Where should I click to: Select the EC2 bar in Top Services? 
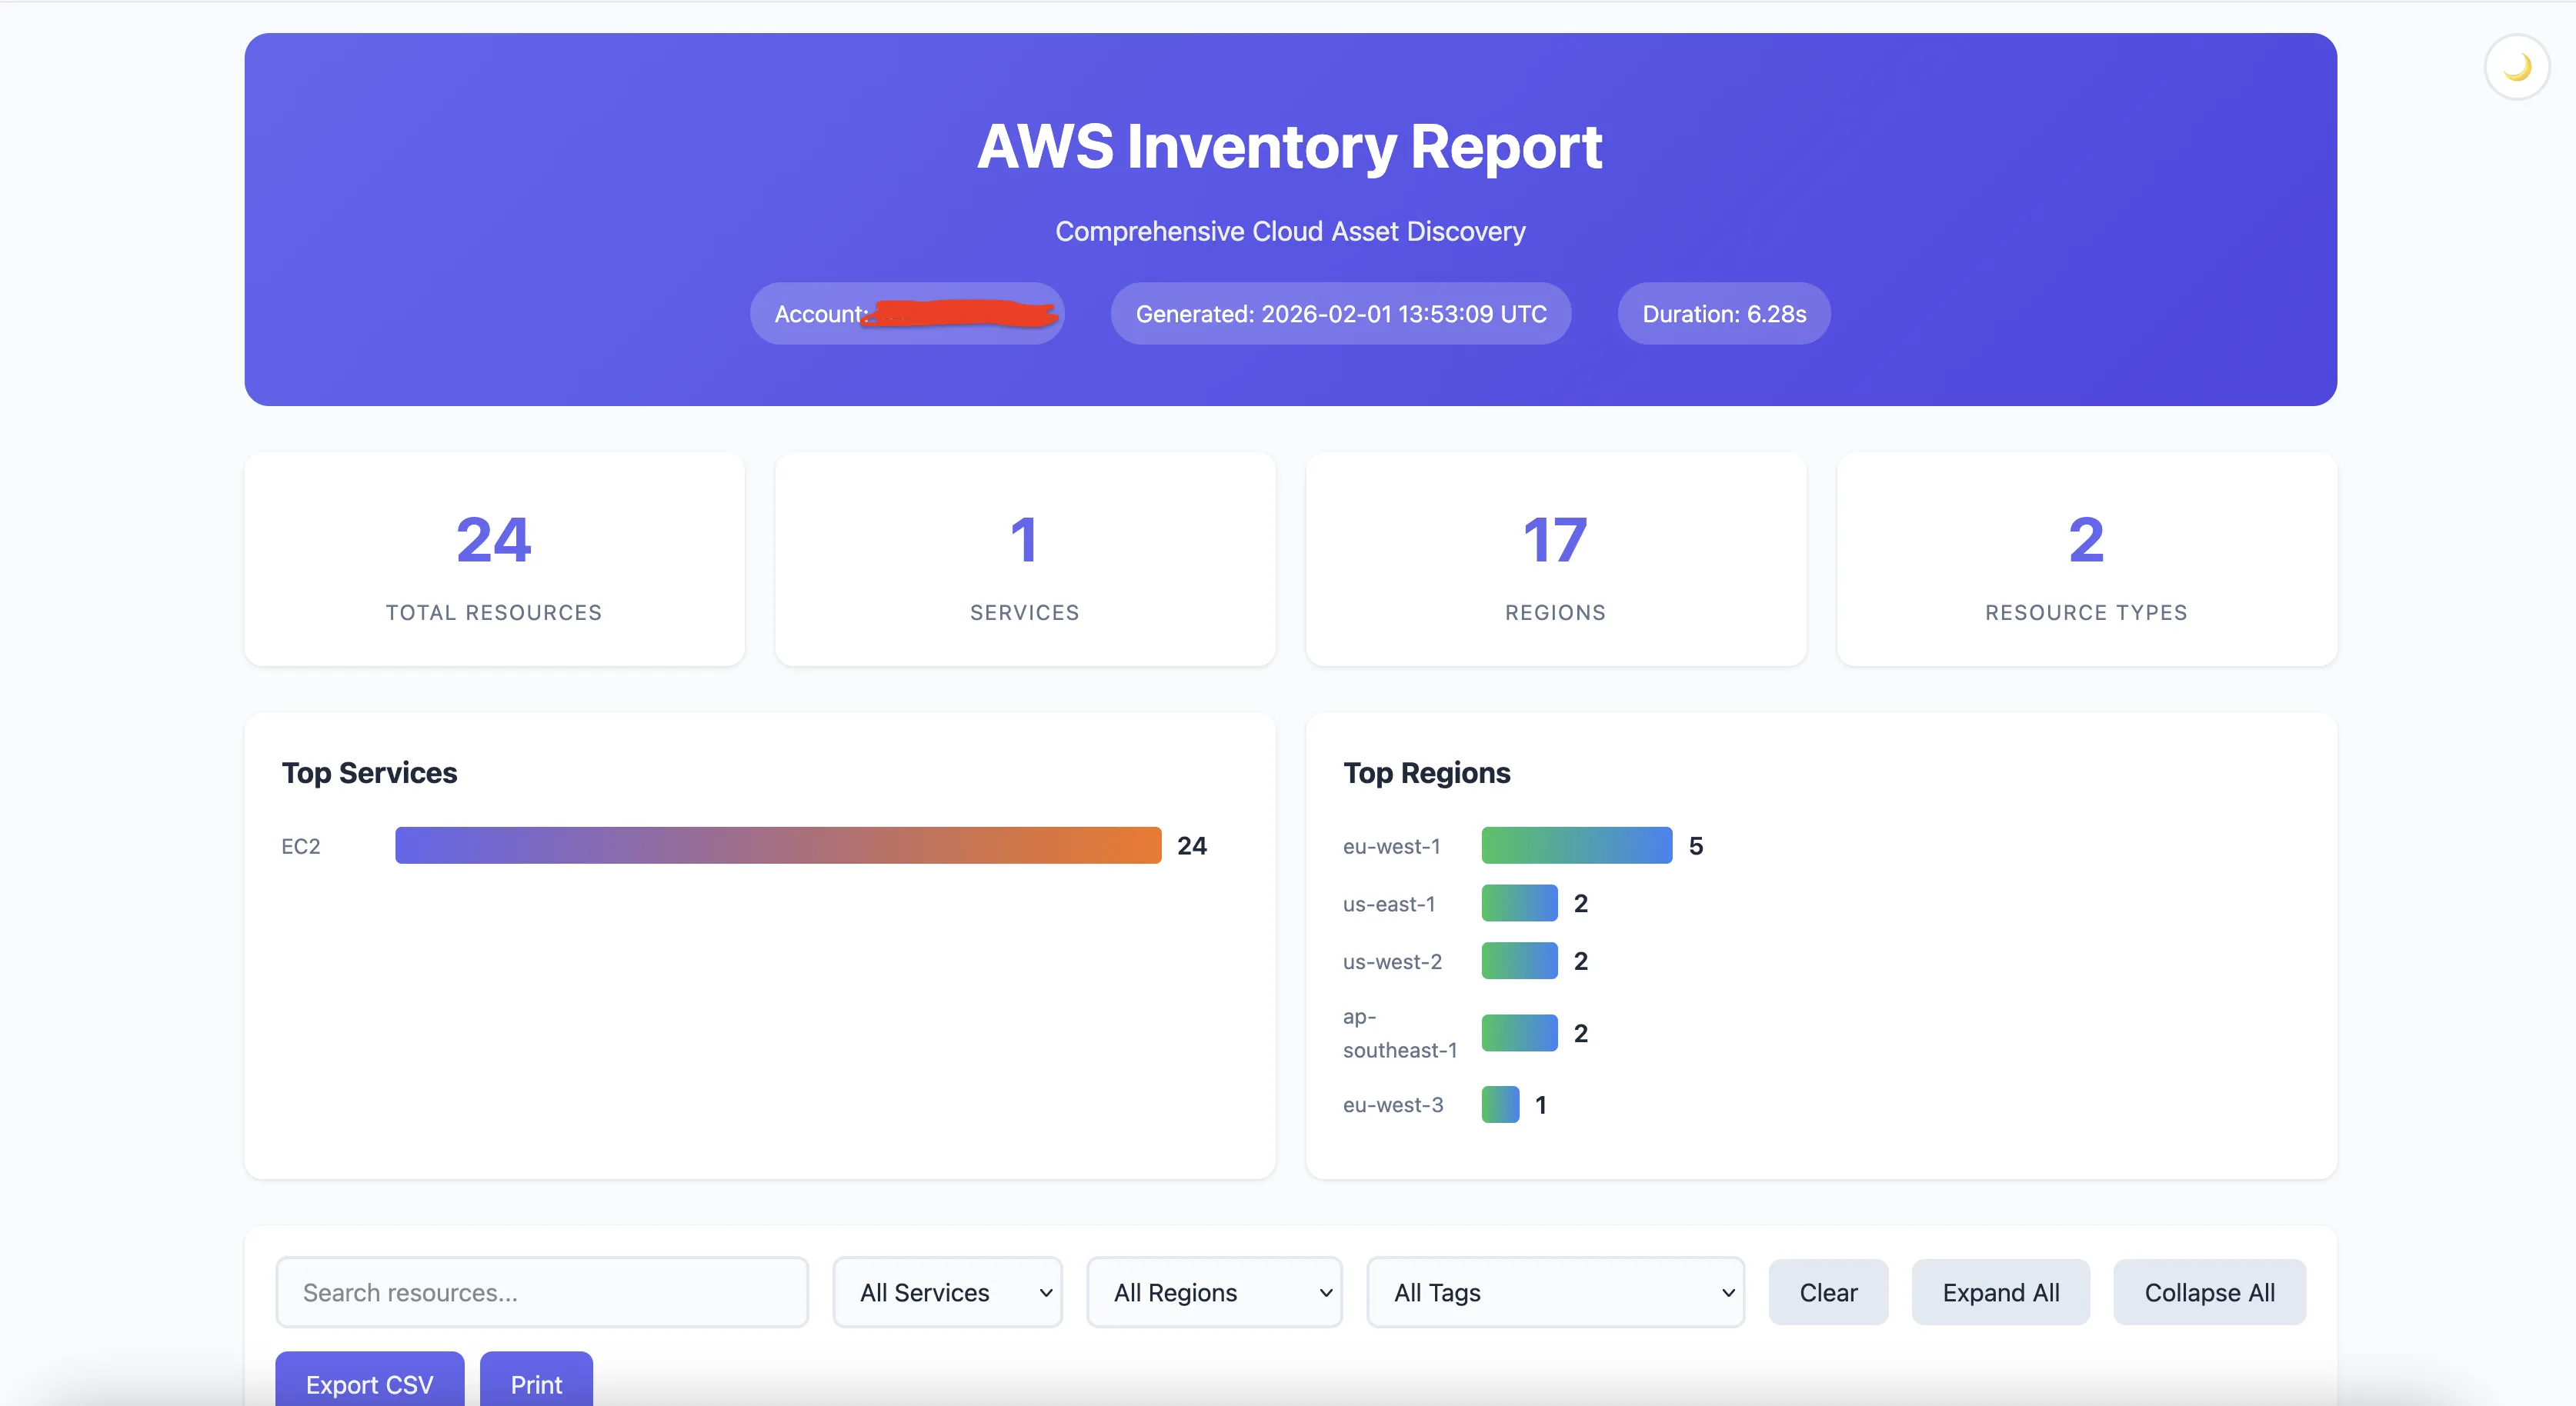[x=778, y=845]
